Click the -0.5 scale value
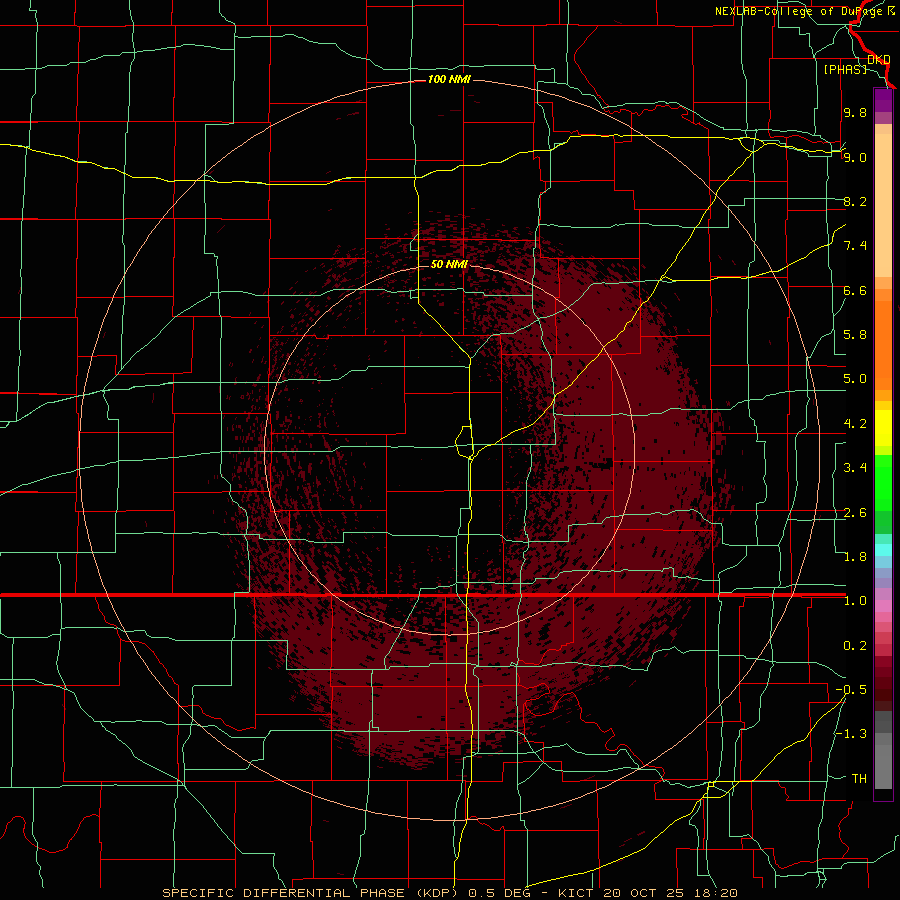Screen dimensions: 900x900 tap(851, 690)
